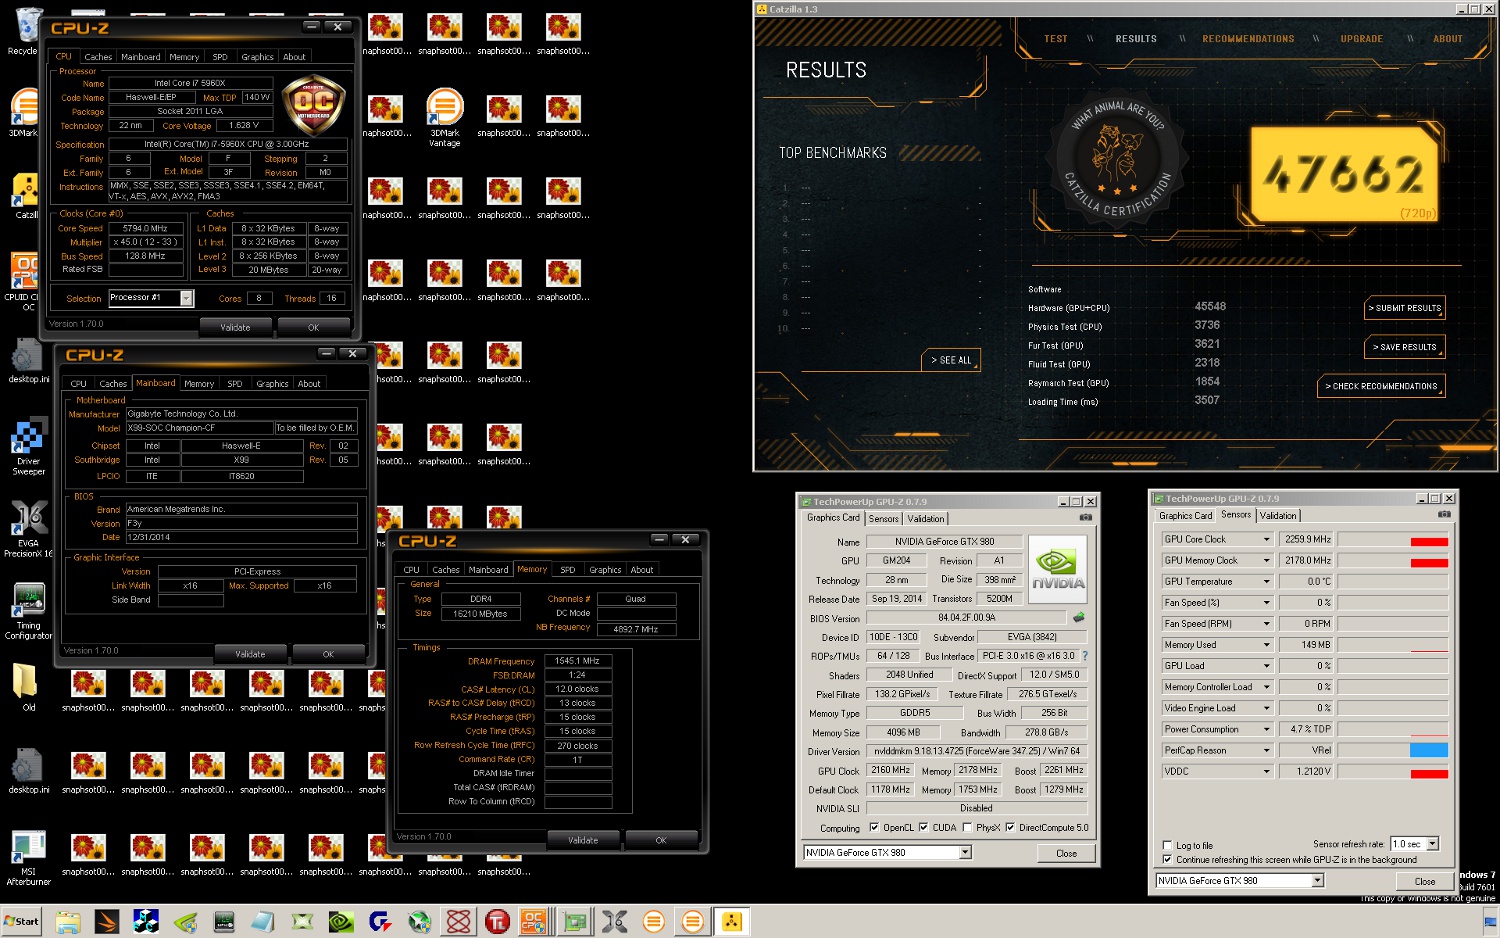The height and width of the screenshot is (938, 1500).
Task: Click the PerfCap Reason blue graph bar
Action: coord(1428,750)
